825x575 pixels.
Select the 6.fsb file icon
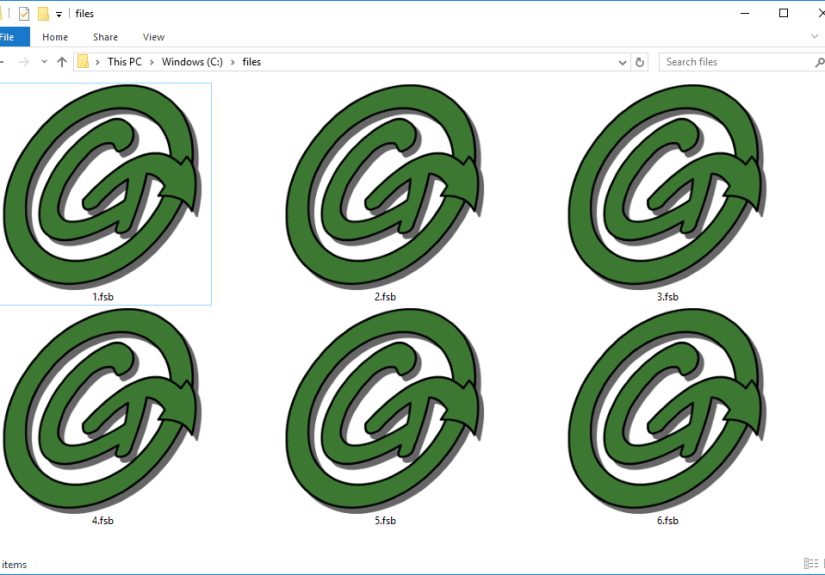point(667,410)
